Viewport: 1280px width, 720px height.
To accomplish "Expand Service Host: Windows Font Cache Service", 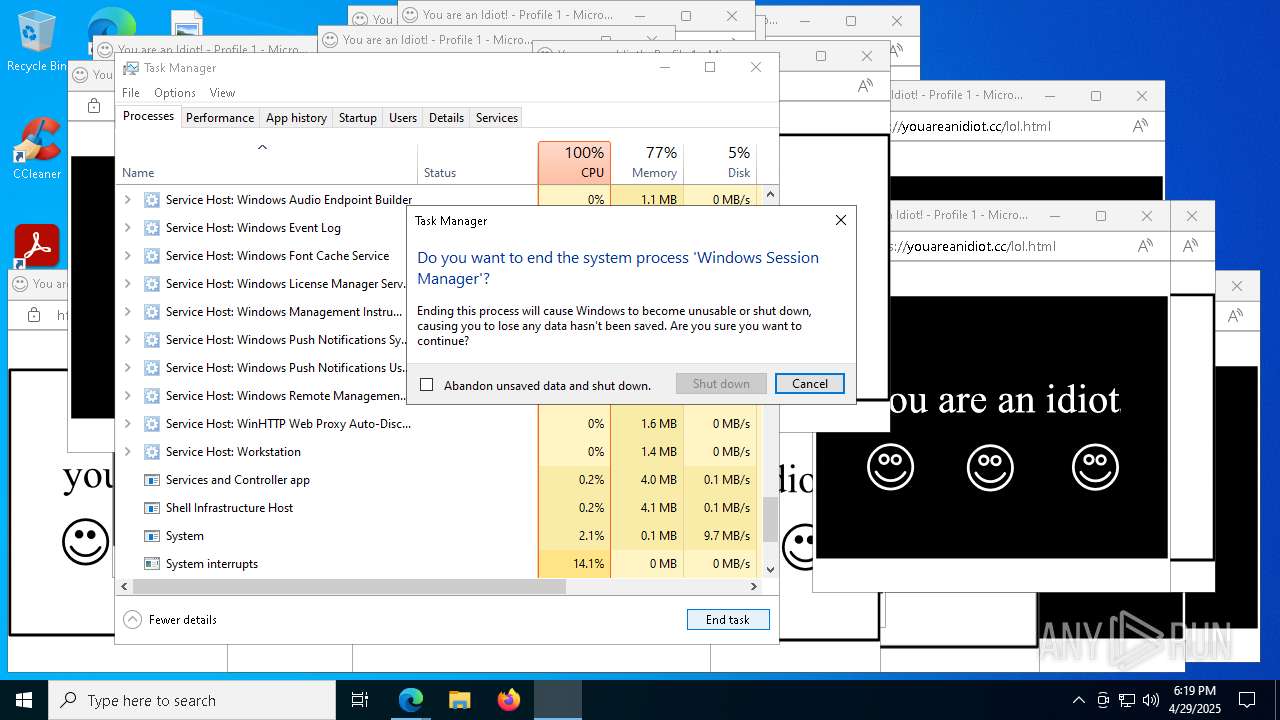I will 127,256.
